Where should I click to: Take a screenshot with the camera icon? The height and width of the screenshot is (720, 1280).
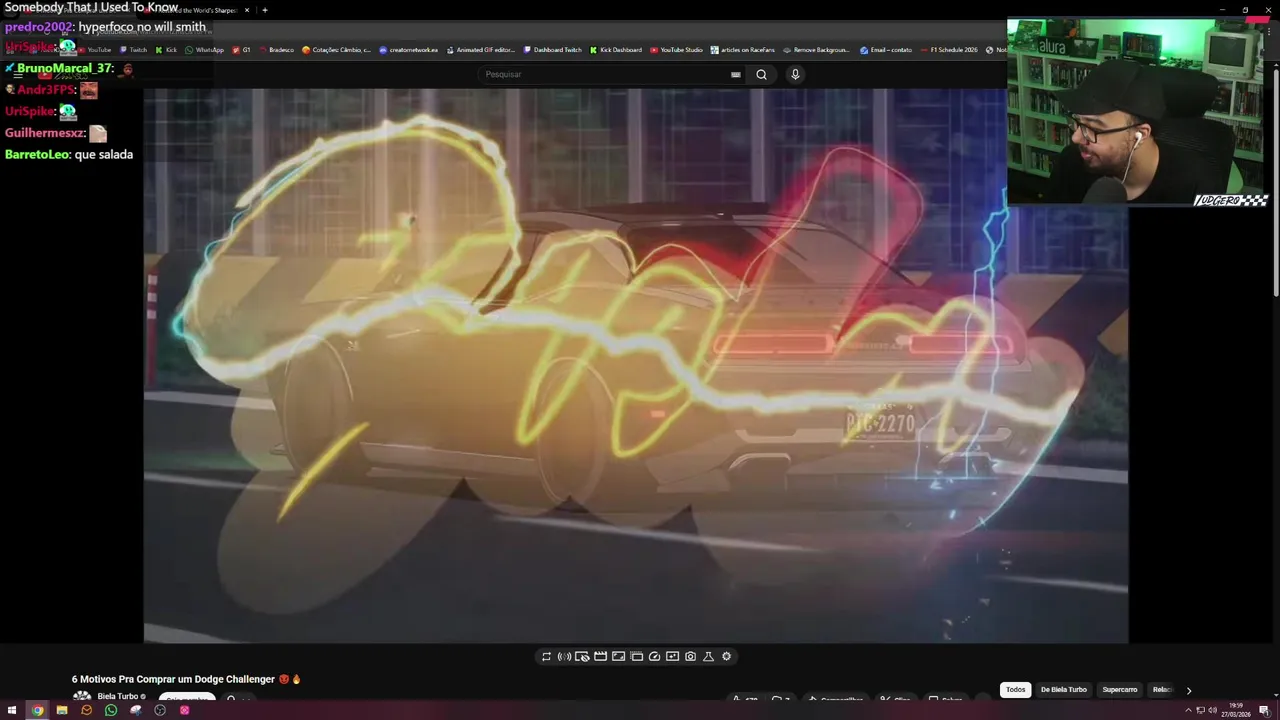(690, 657)
